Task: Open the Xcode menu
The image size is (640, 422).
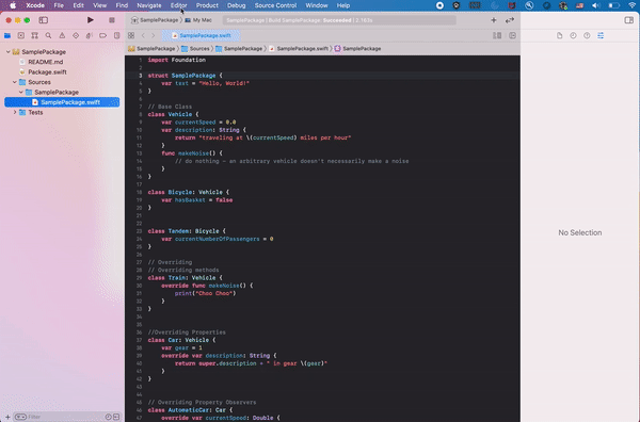Action: pyautogui.click(x=35, y=5)
